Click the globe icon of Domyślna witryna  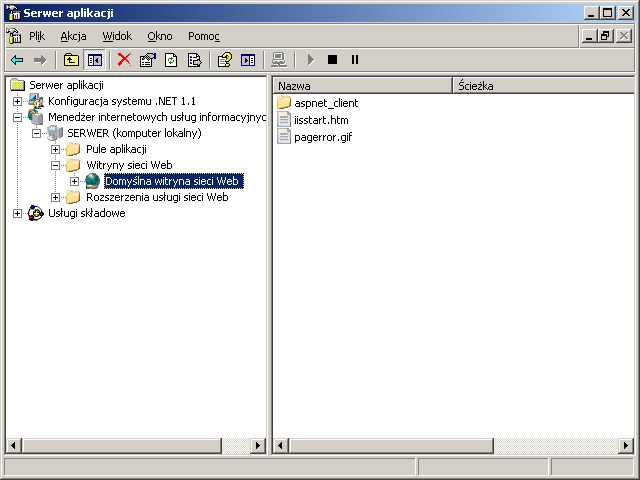point(93,181)
